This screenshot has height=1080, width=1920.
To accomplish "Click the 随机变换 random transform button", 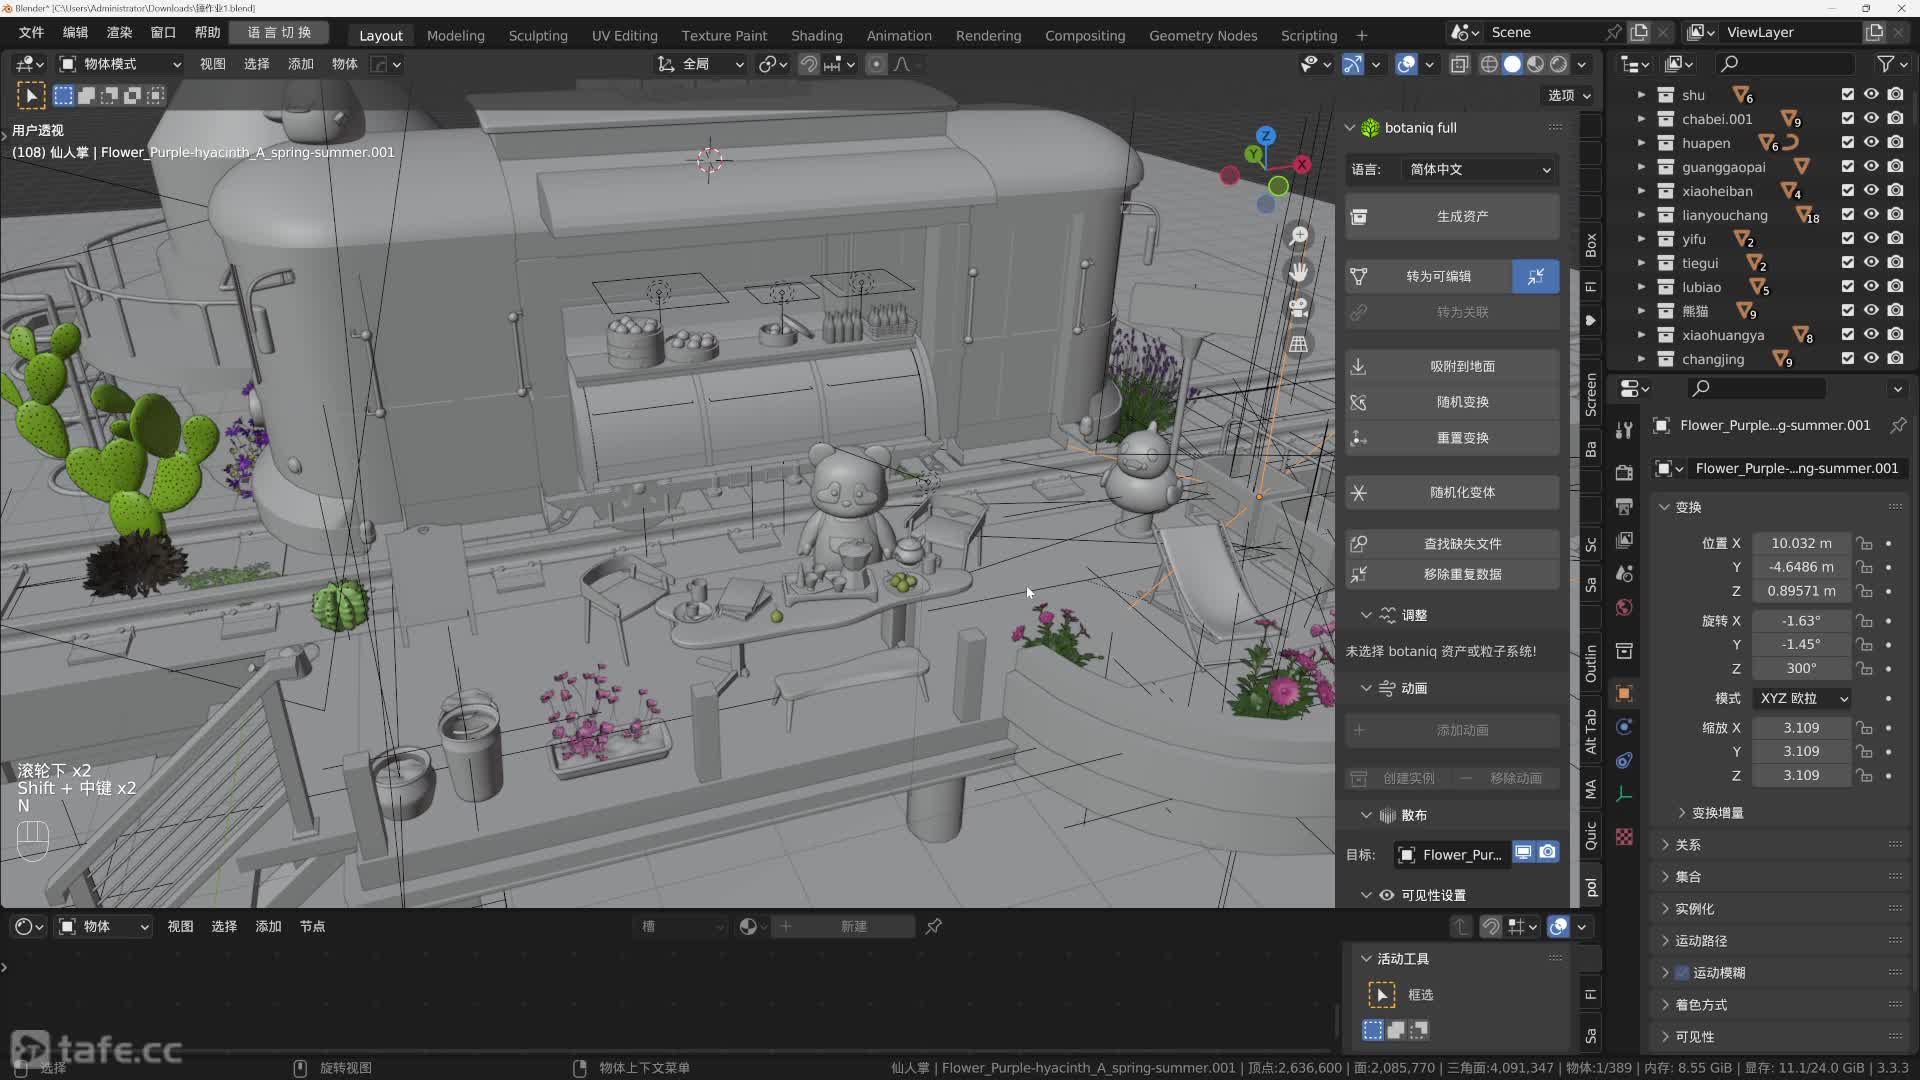I will tap(1452, 402).
